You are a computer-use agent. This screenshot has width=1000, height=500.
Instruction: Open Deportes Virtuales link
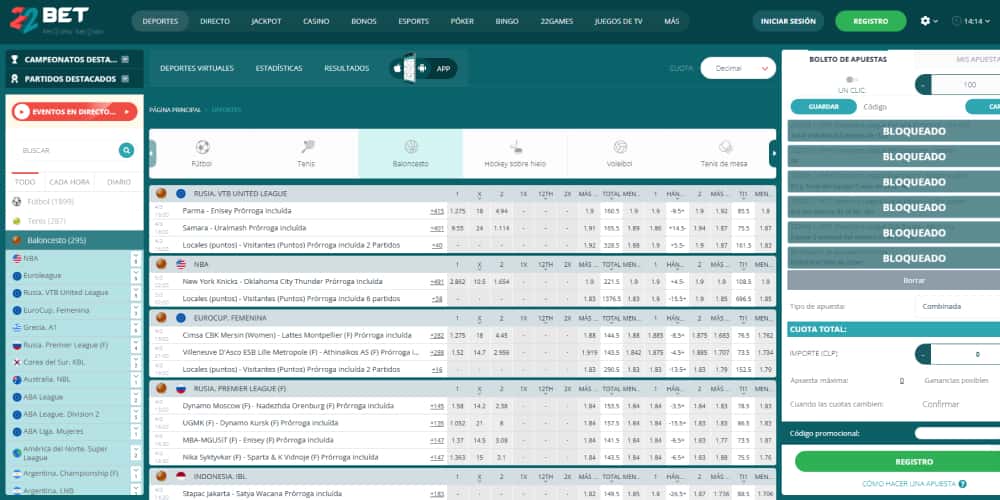coord(197,68)
